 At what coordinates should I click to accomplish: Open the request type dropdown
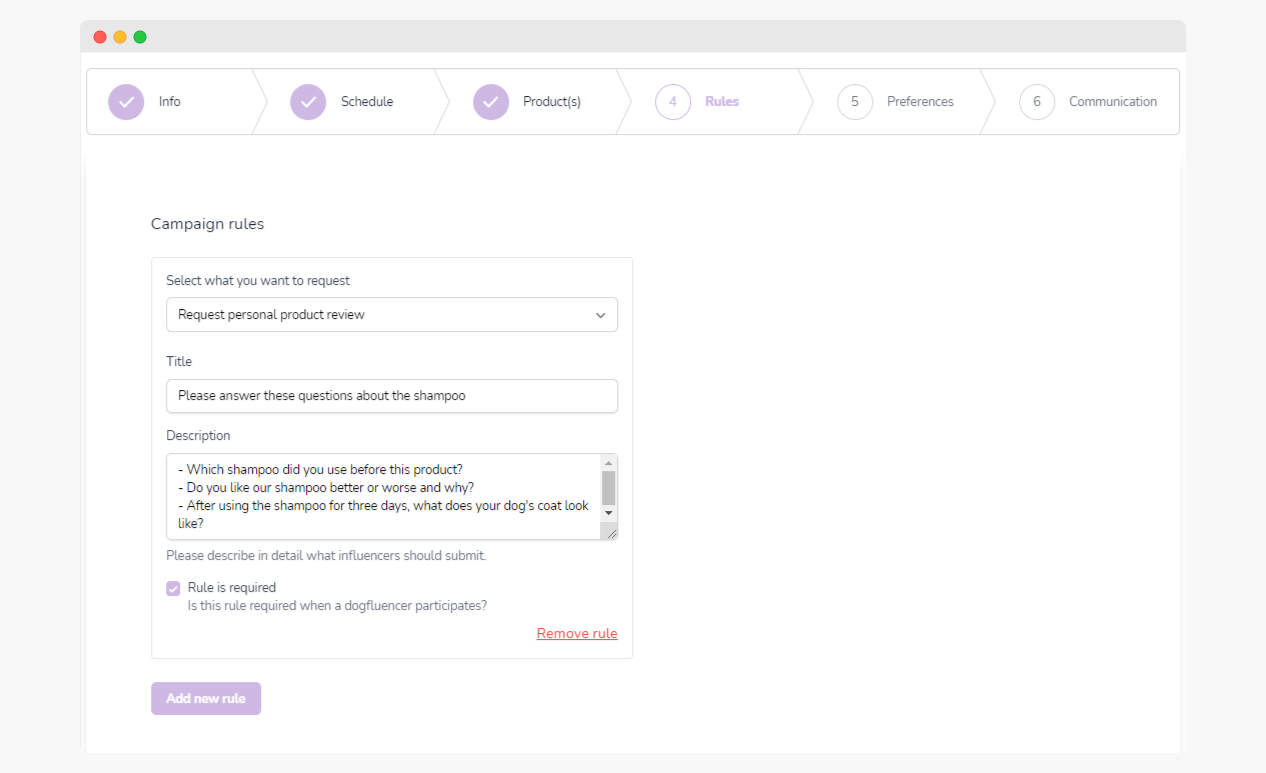pyautogui.click(x=391, y=315)
